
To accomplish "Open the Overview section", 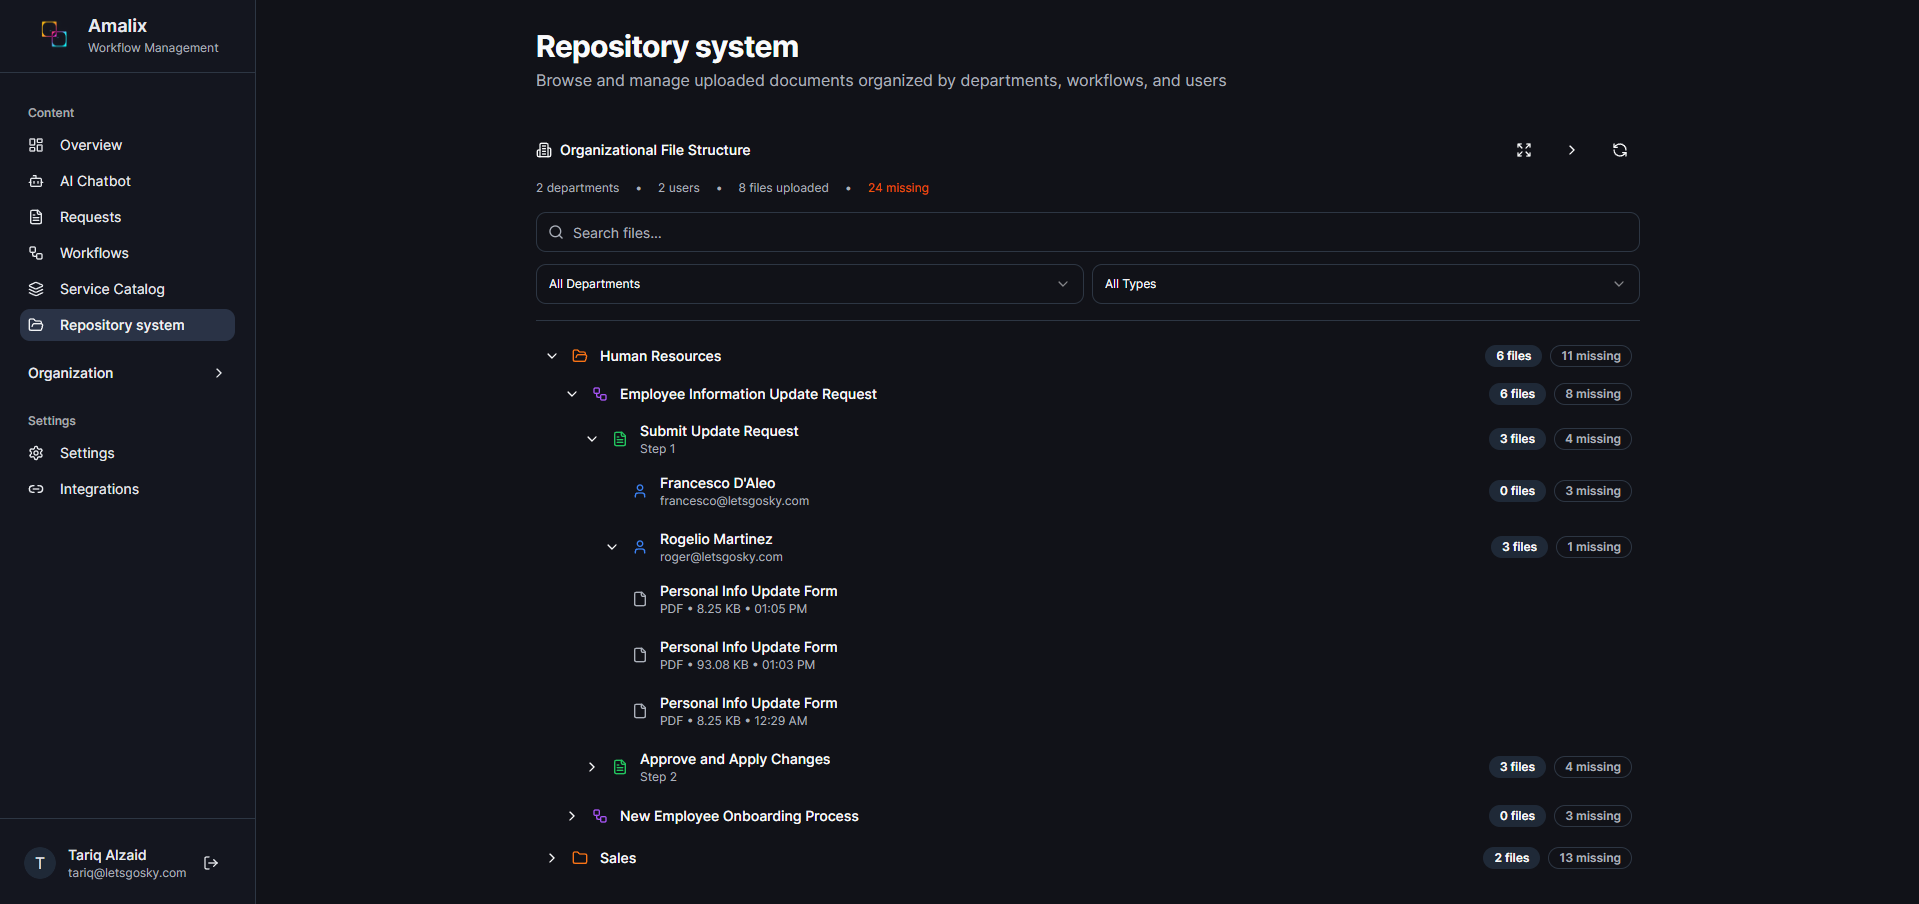I will point(88,145).
